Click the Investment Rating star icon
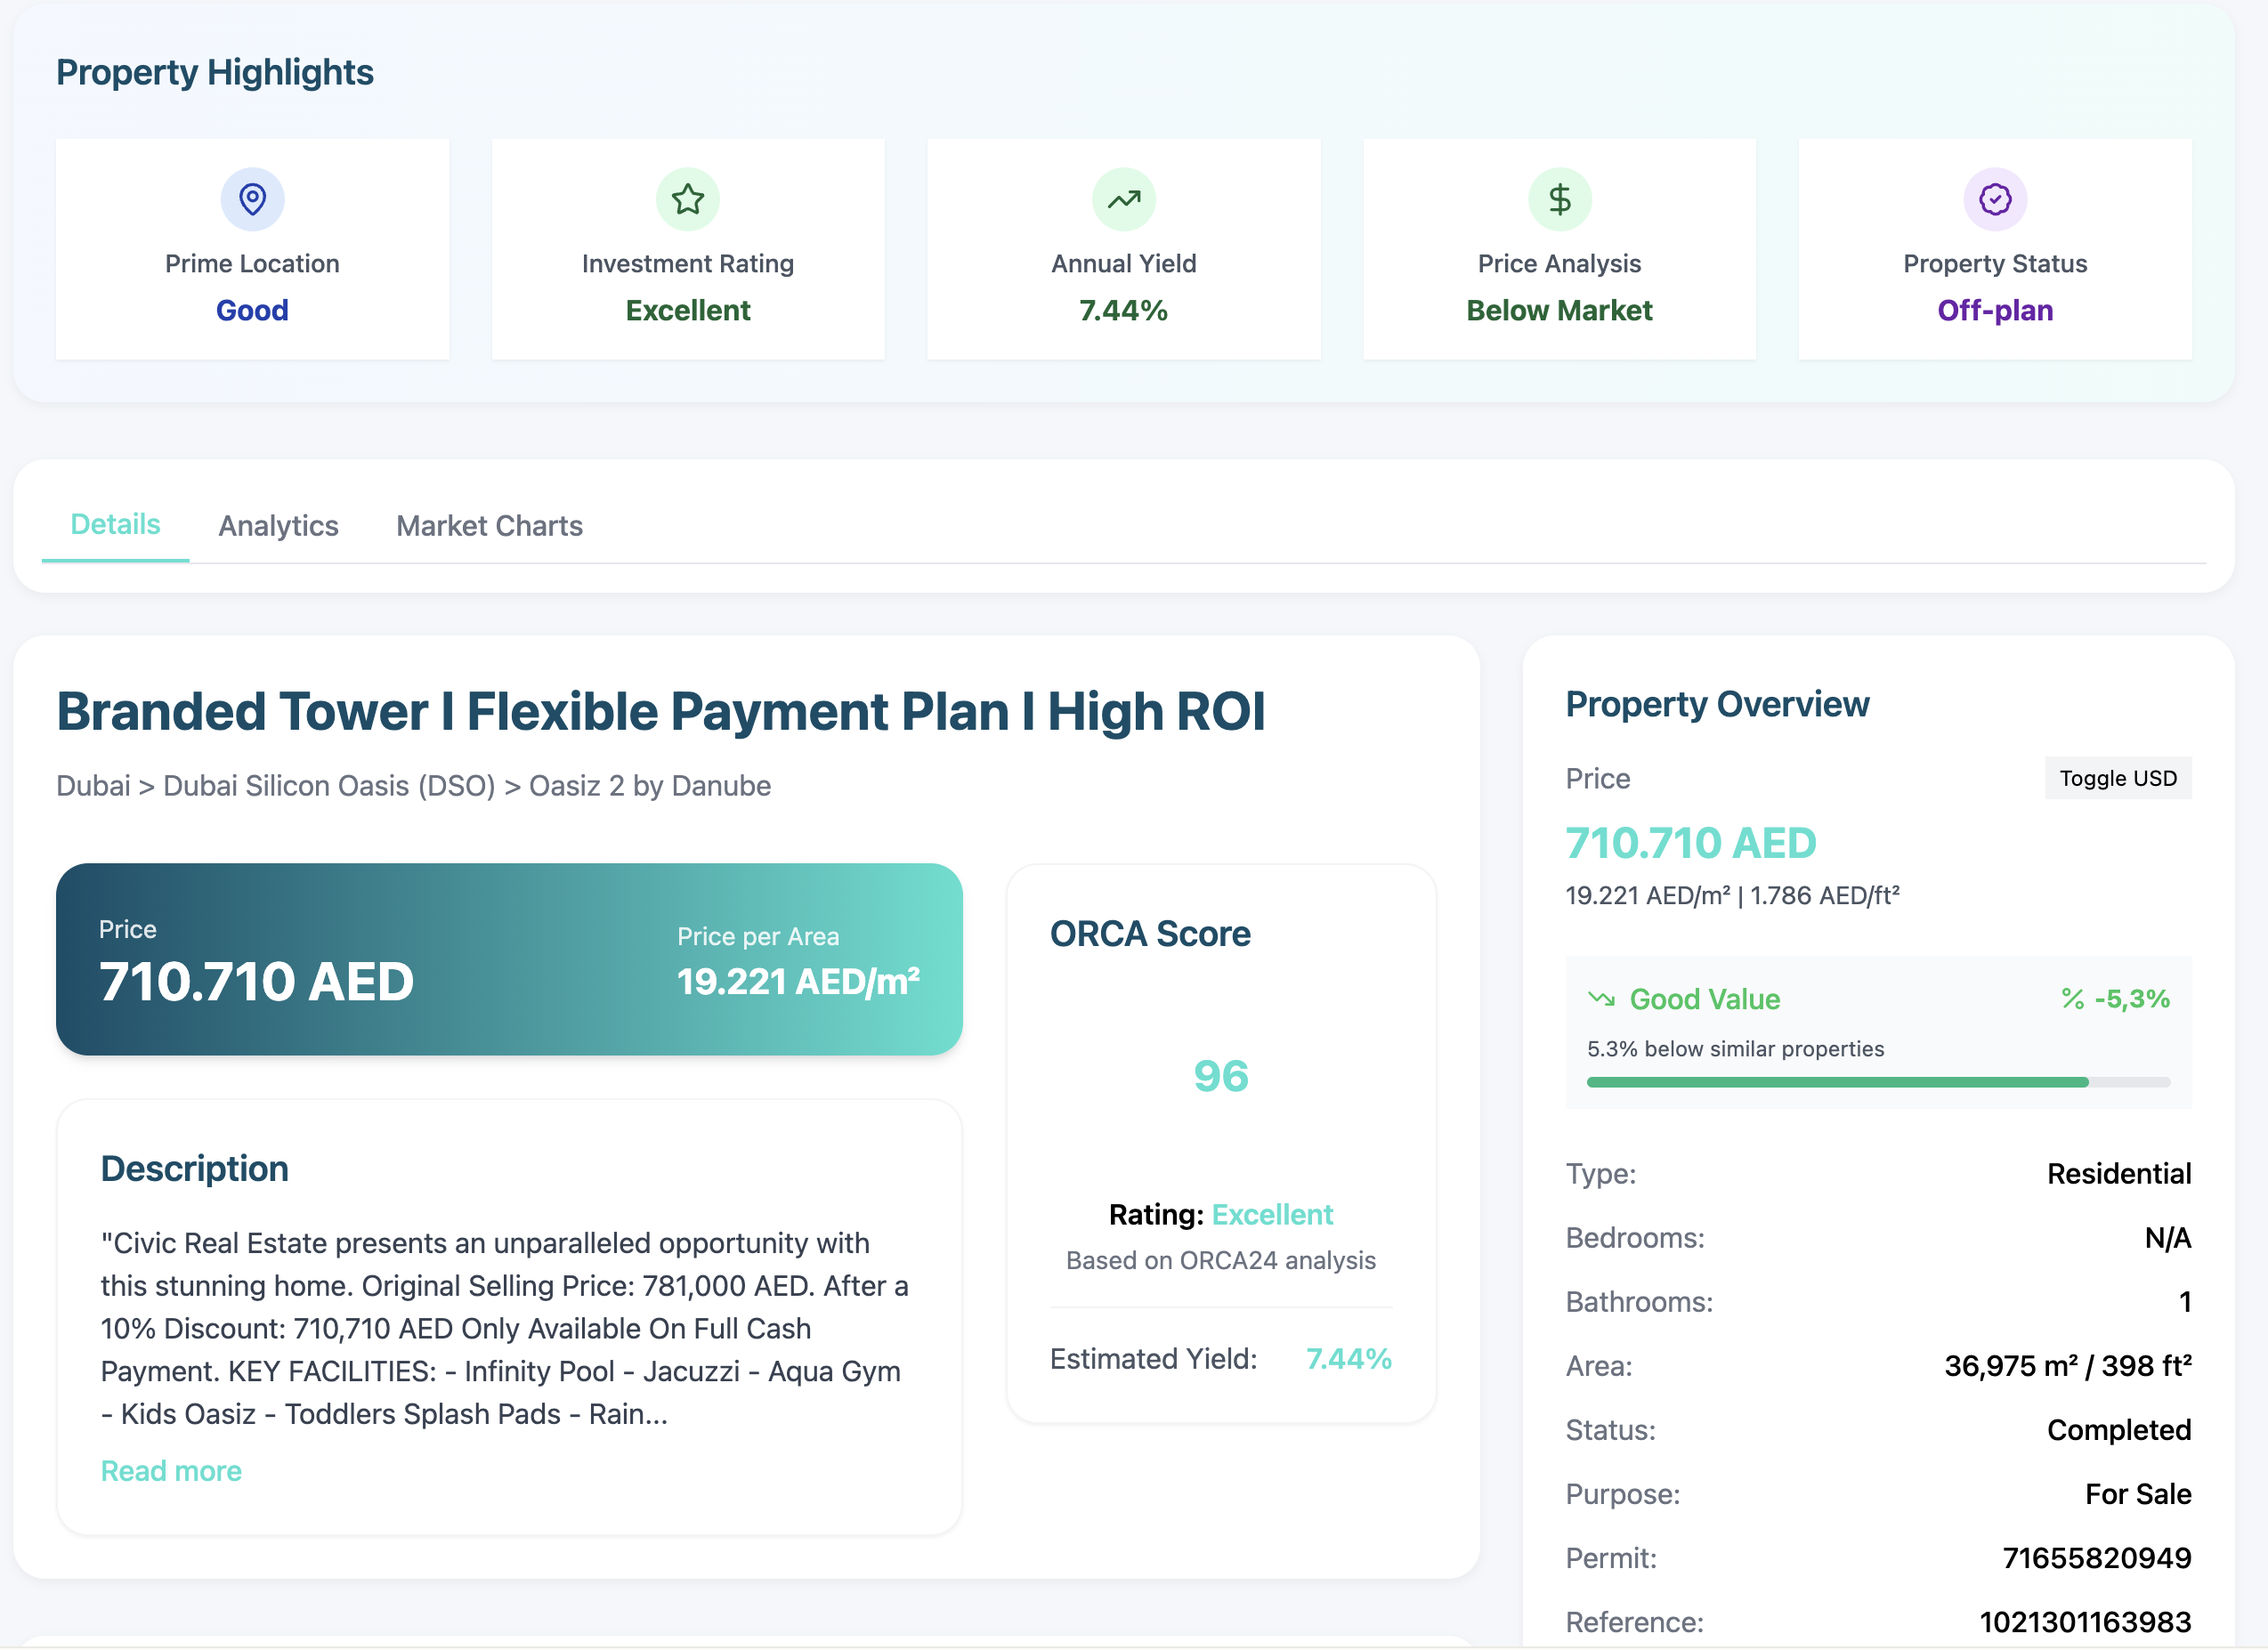 [688, 199]
